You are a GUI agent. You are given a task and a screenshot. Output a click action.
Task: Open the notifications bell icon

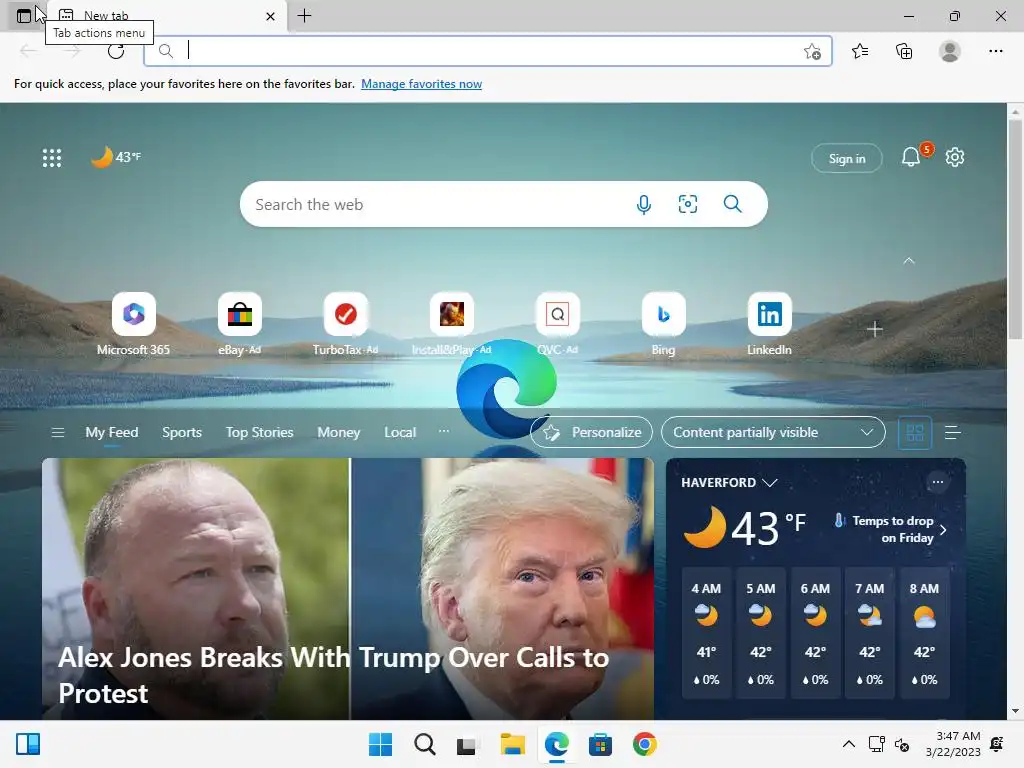point(911,157)
